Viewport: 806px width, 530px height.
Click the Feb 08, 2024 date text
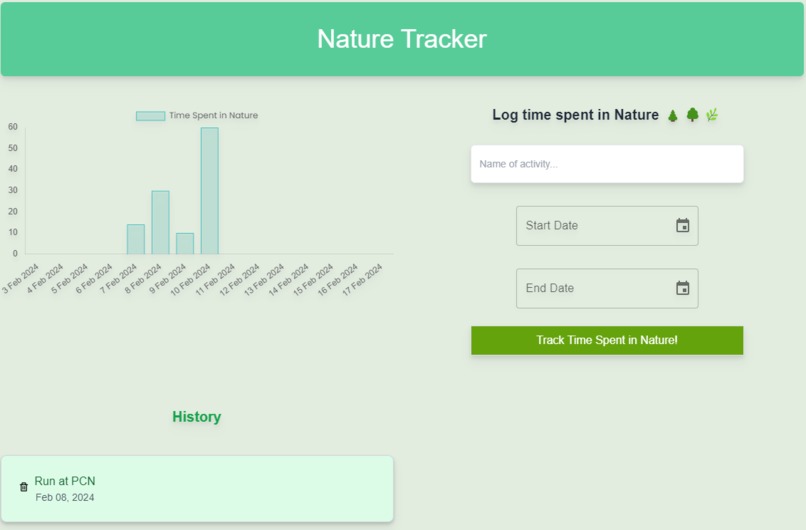click(65, 497)
